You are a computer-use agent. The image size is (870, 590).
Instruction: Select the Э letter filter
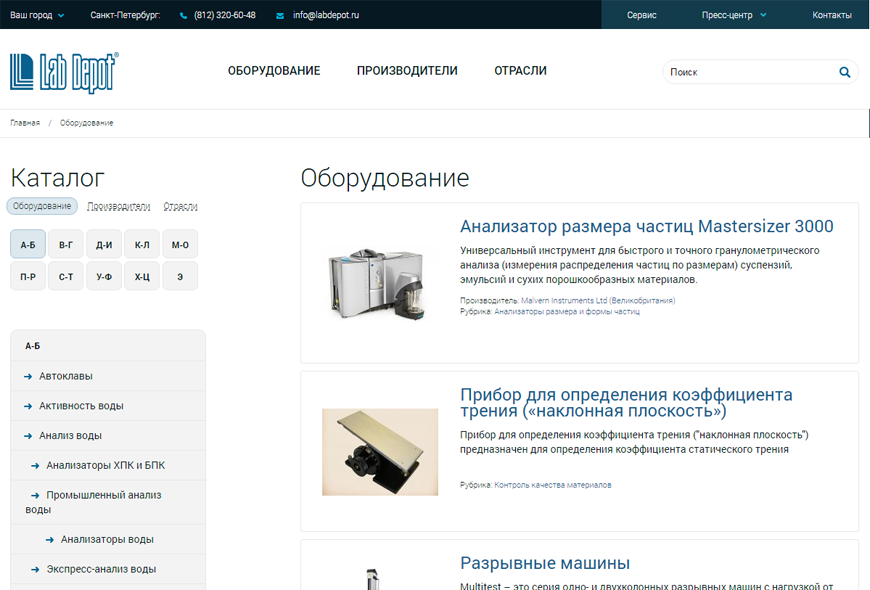point(180,276)
